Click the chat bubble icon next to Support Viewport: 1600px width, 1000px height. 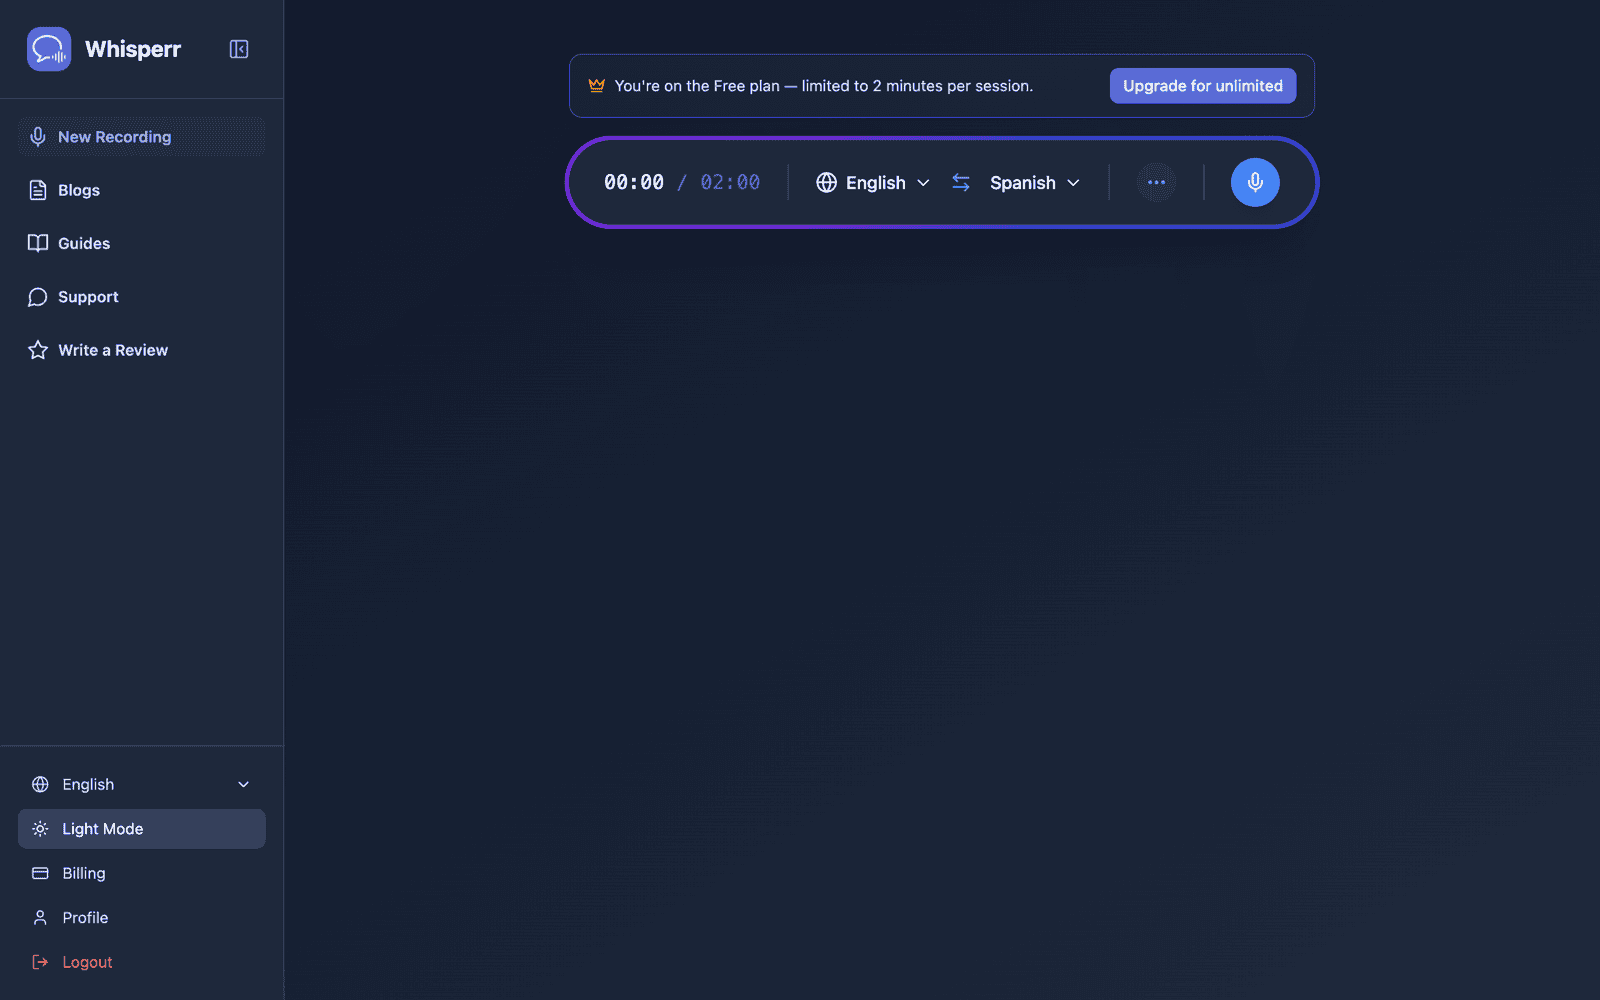click(x=38, y=297)
